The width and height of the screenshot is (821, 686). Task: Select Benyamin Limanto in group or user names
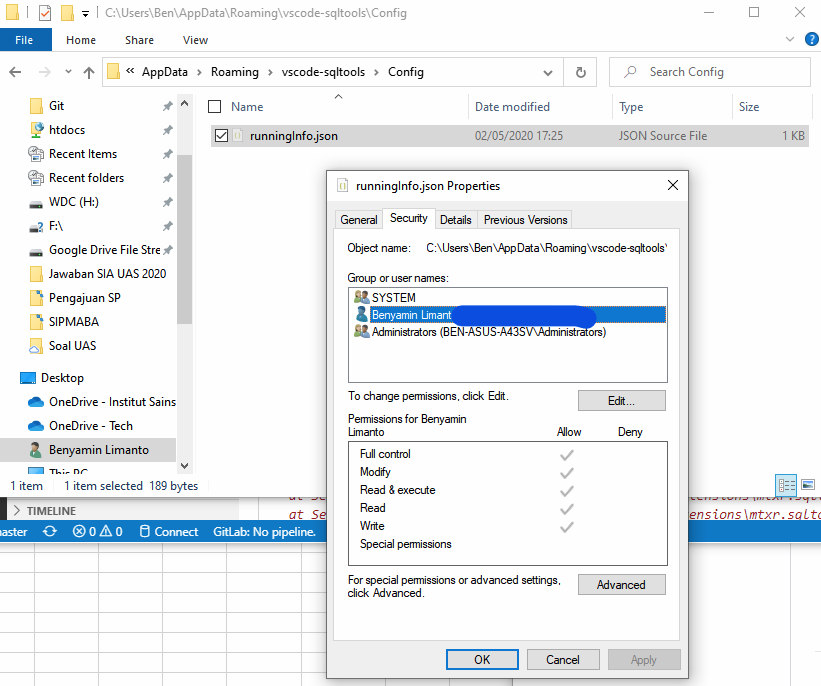coord(410,314)
